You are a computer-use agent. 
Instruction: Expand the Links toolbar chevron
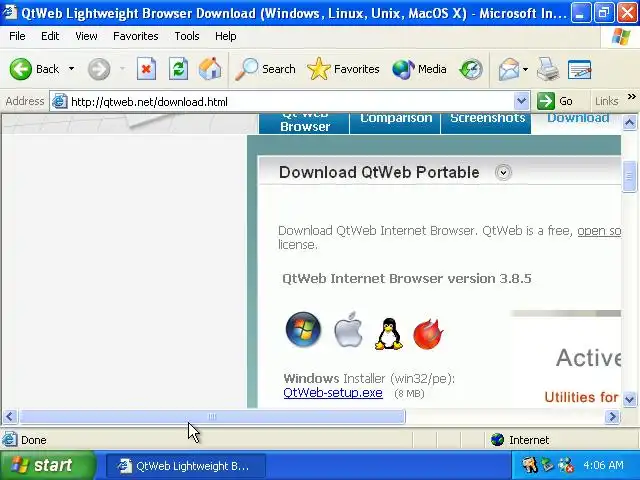[631, 97]
